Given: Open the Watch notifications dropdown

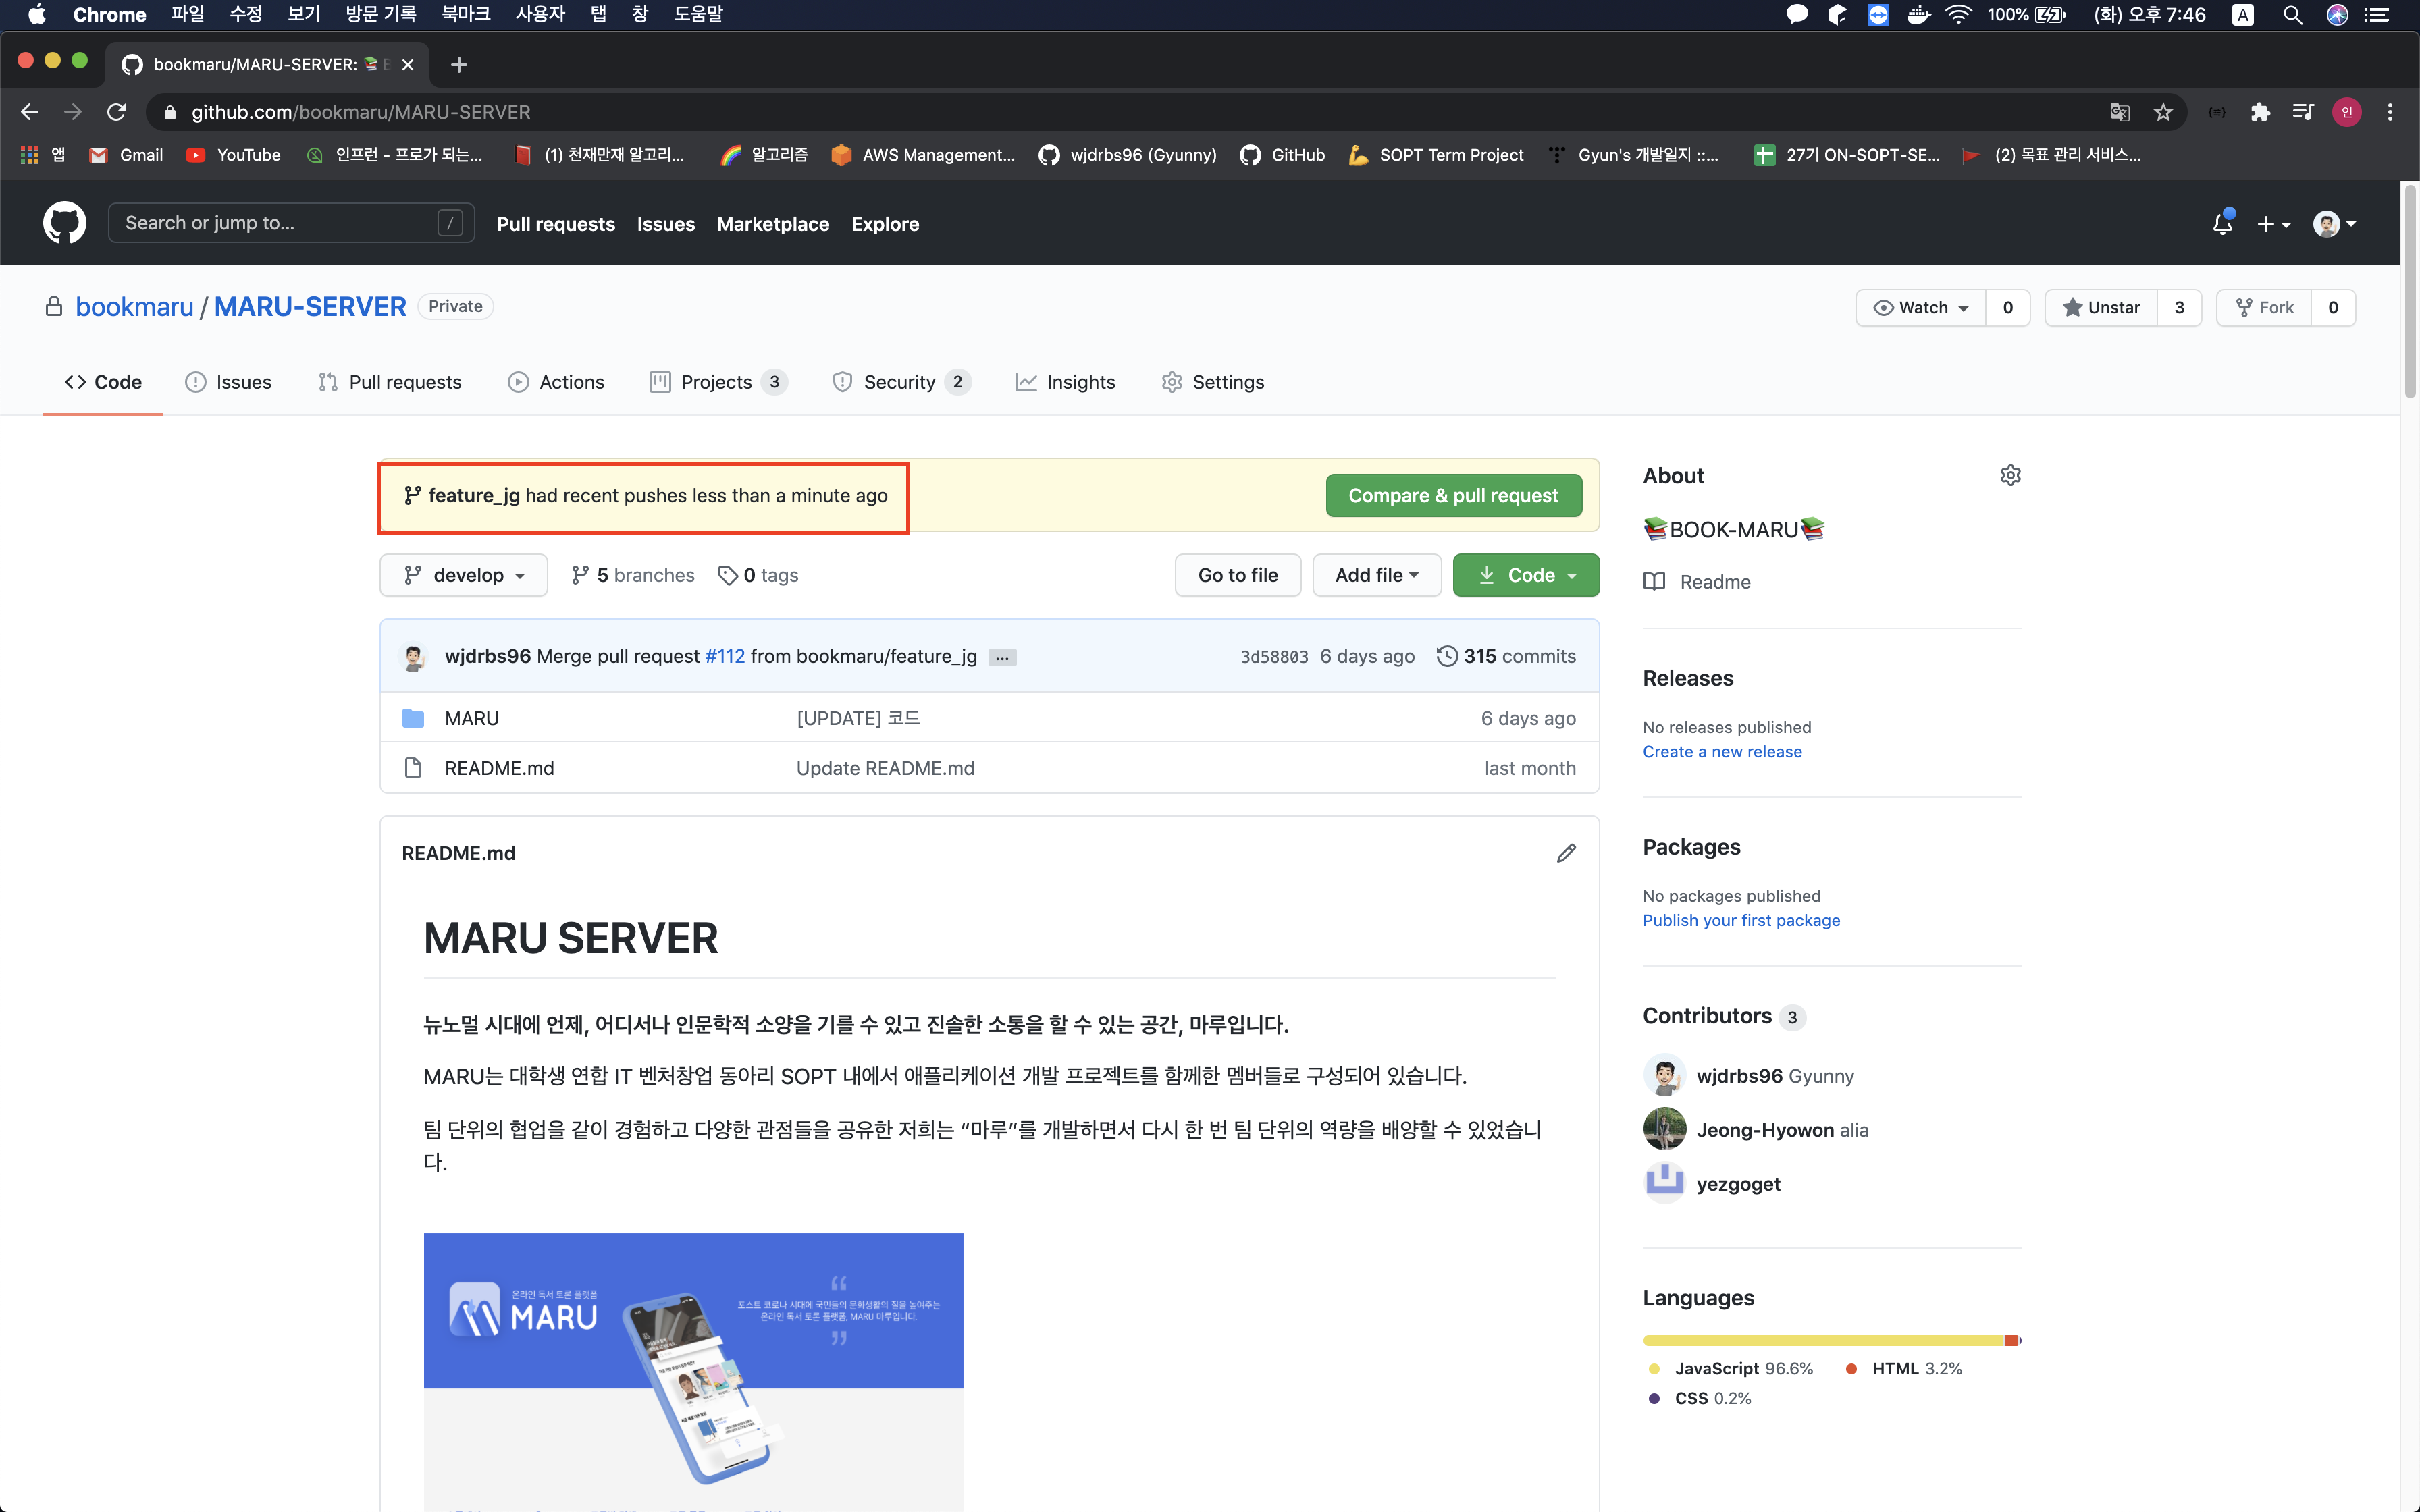Looking at the screenshot, I should coord(1921,307).
